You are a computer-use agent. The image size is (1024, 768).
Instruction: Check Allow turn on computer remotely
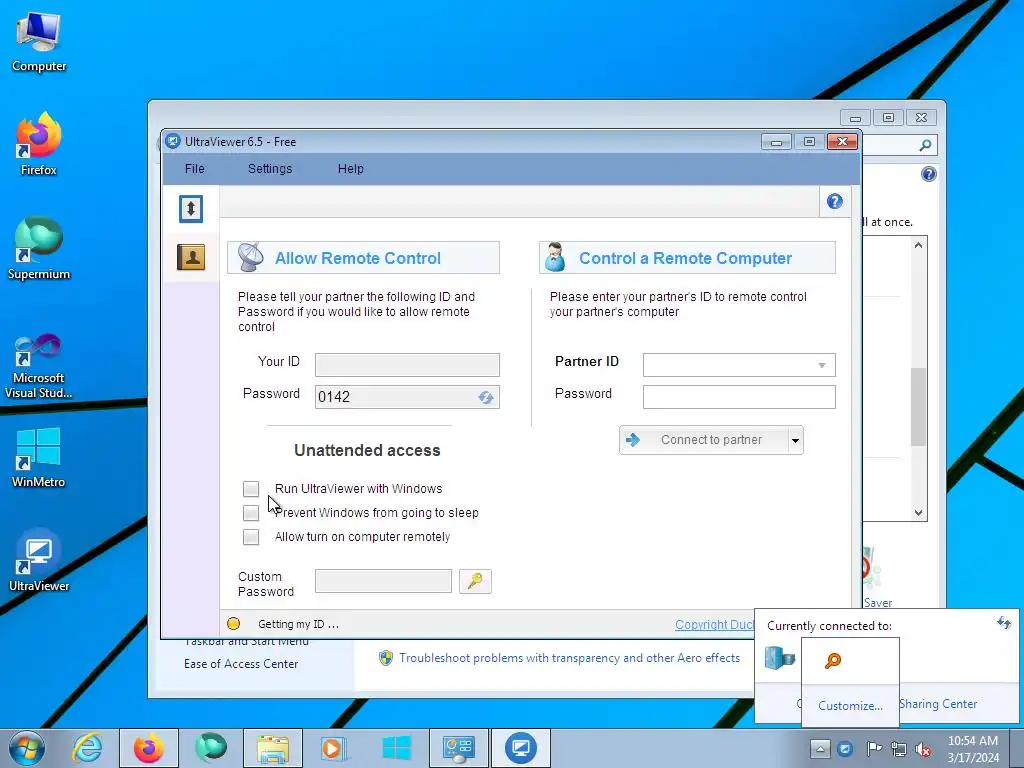[x=251, y=537]
